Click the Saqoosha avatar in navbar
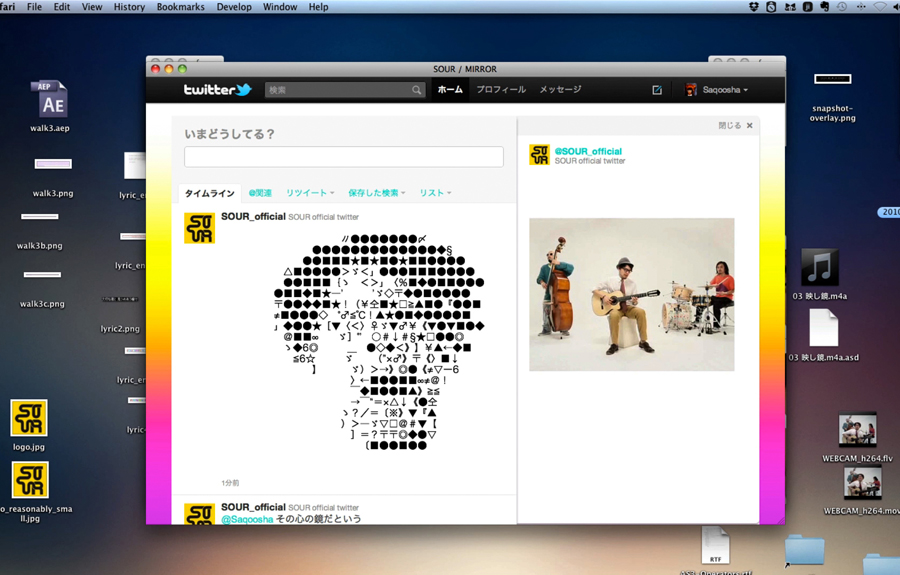This screenshot has height=575, width=900. pyautogui.click(x=691, y=90)
